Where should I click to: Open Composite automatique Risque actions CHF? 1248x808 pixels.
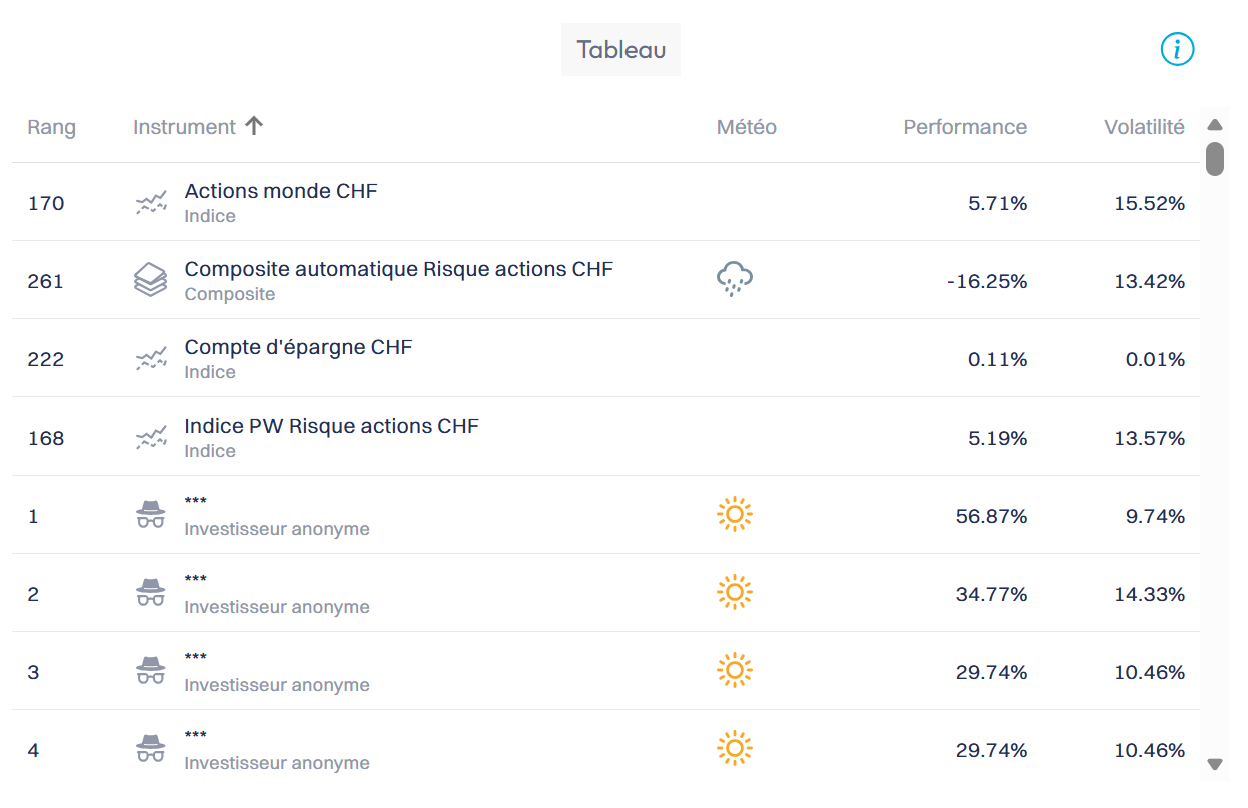(398, 269)
